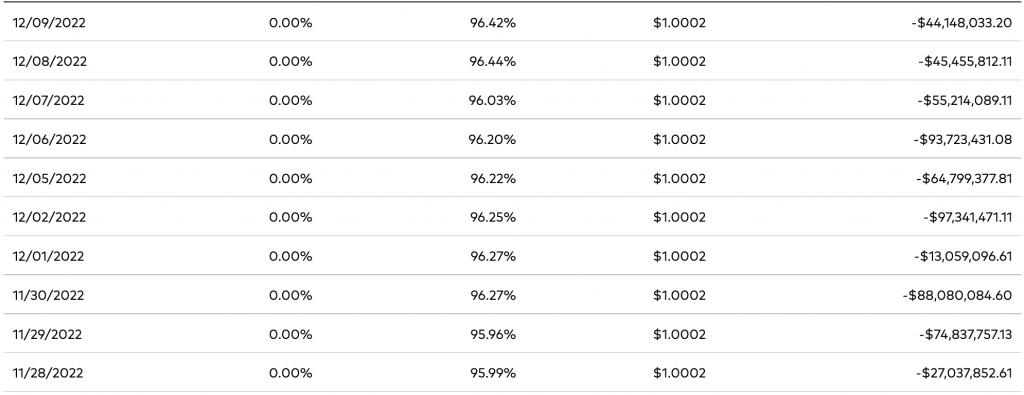Select the 12/09/2022 date cell
The height and width of the screenshot is (395, 1024).
click(x=49, y=23)
